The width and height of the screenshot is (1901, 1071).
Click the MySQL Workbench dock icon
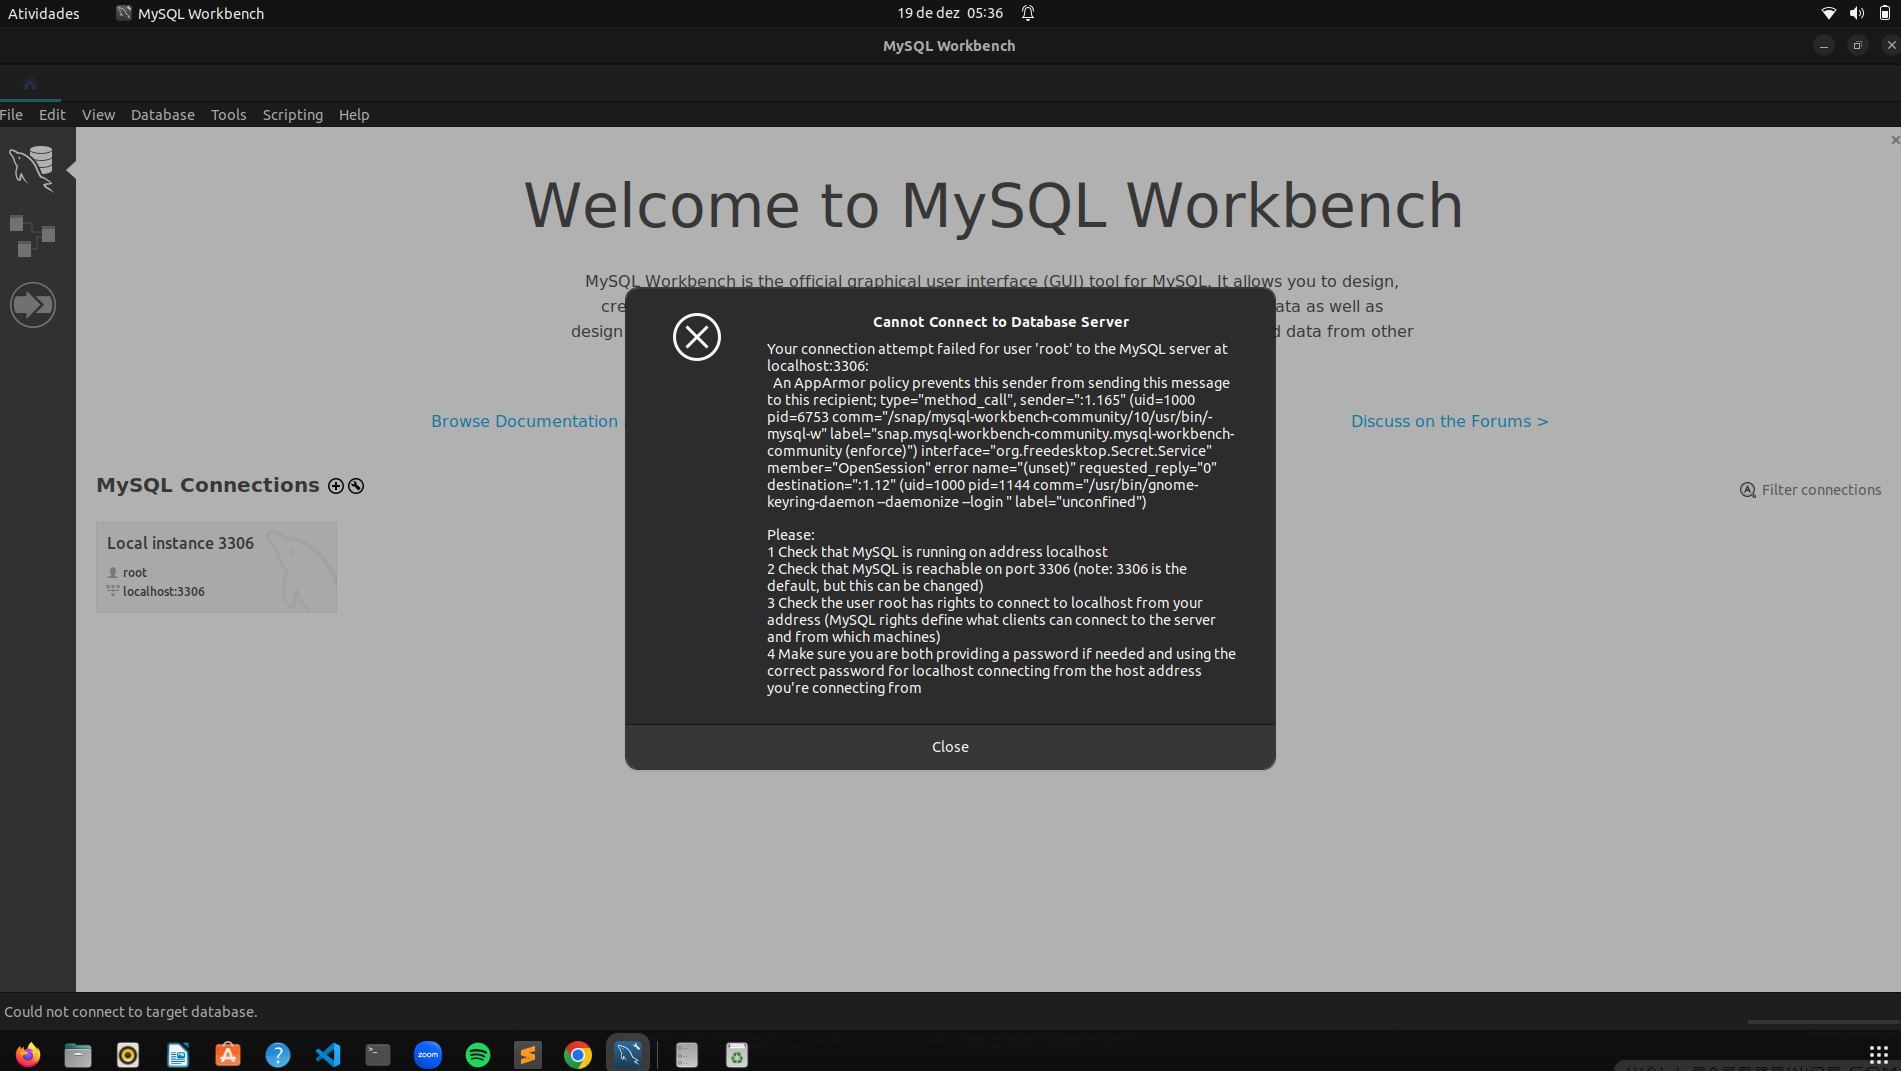(x=628, y=1054)
